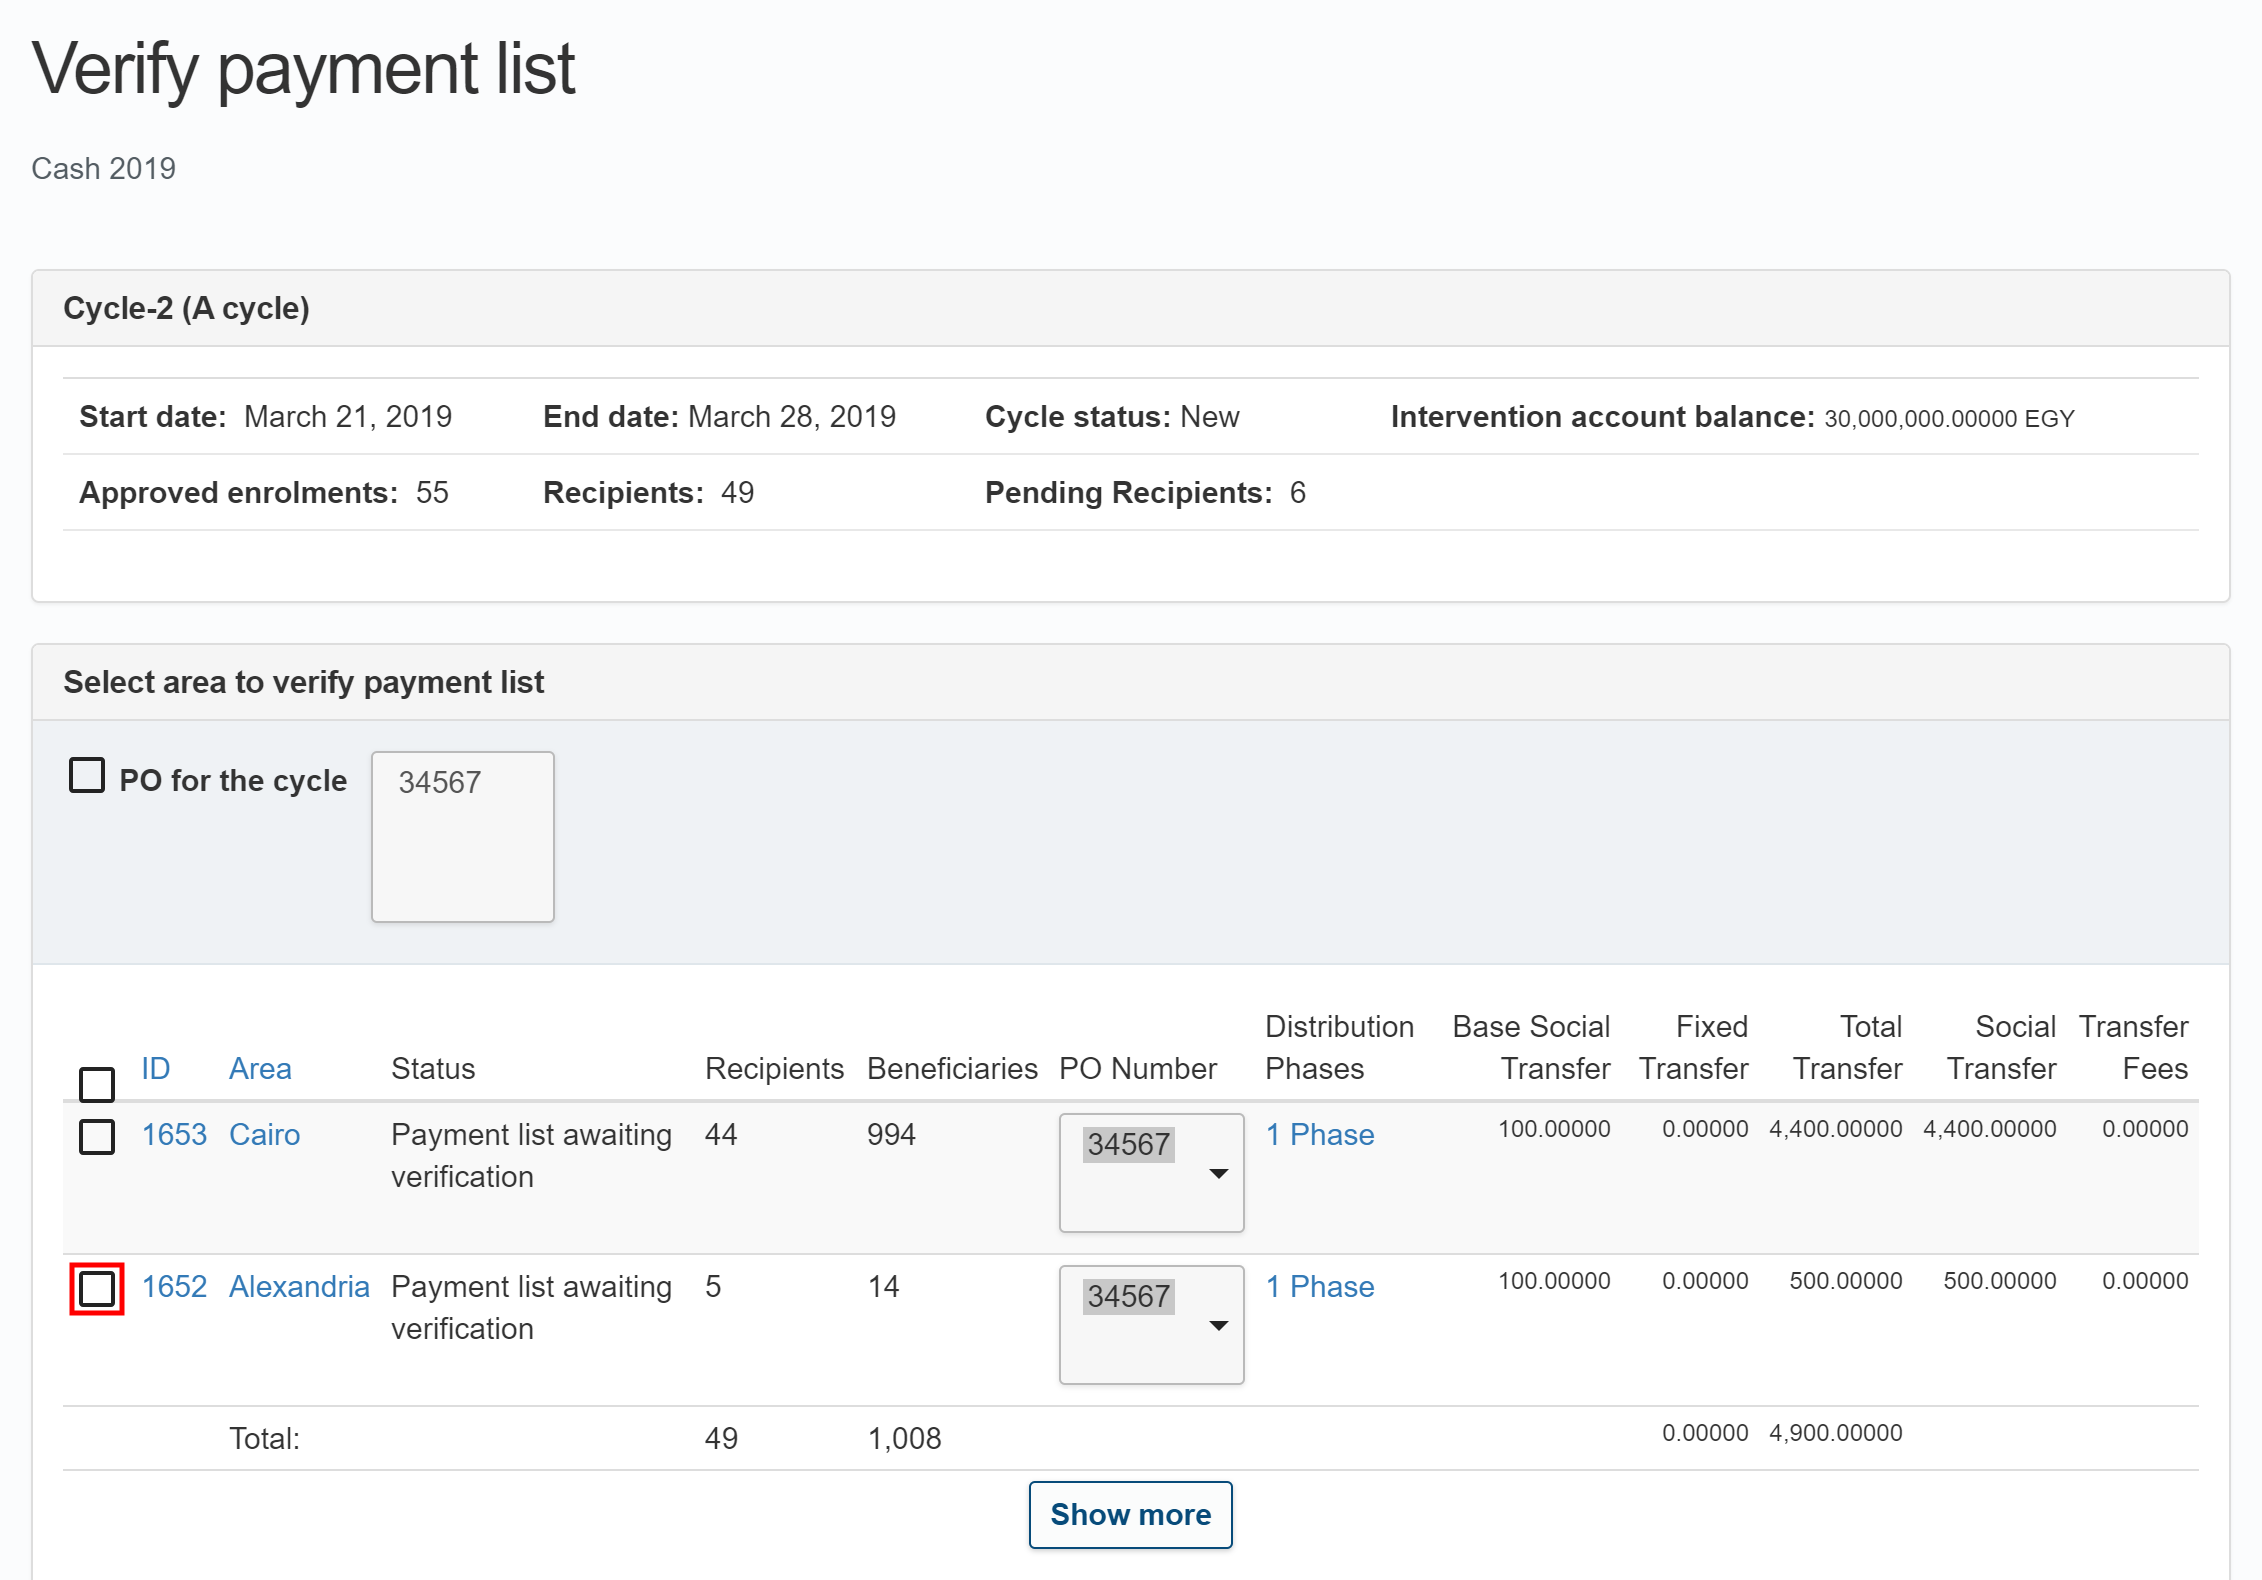This screenshot has width=2262, height=1580.
Task: Open payment list 1653
Action: [x=173, y=1134]
